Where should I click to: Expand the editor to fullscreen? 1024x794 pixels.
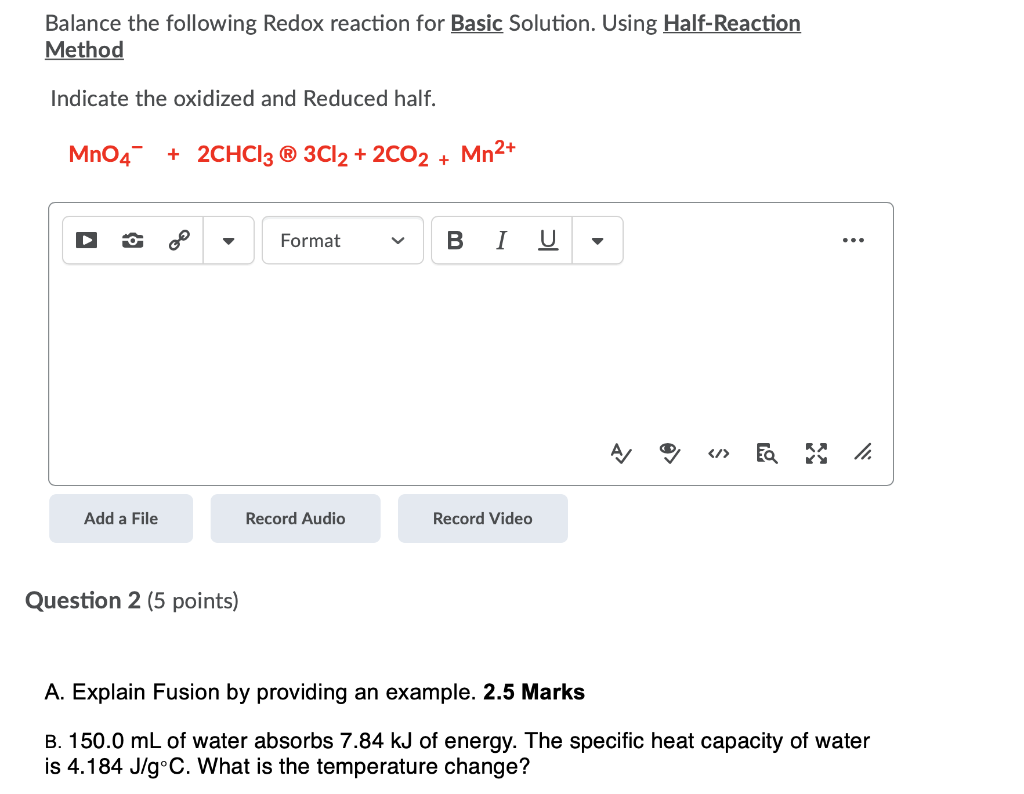815,453
